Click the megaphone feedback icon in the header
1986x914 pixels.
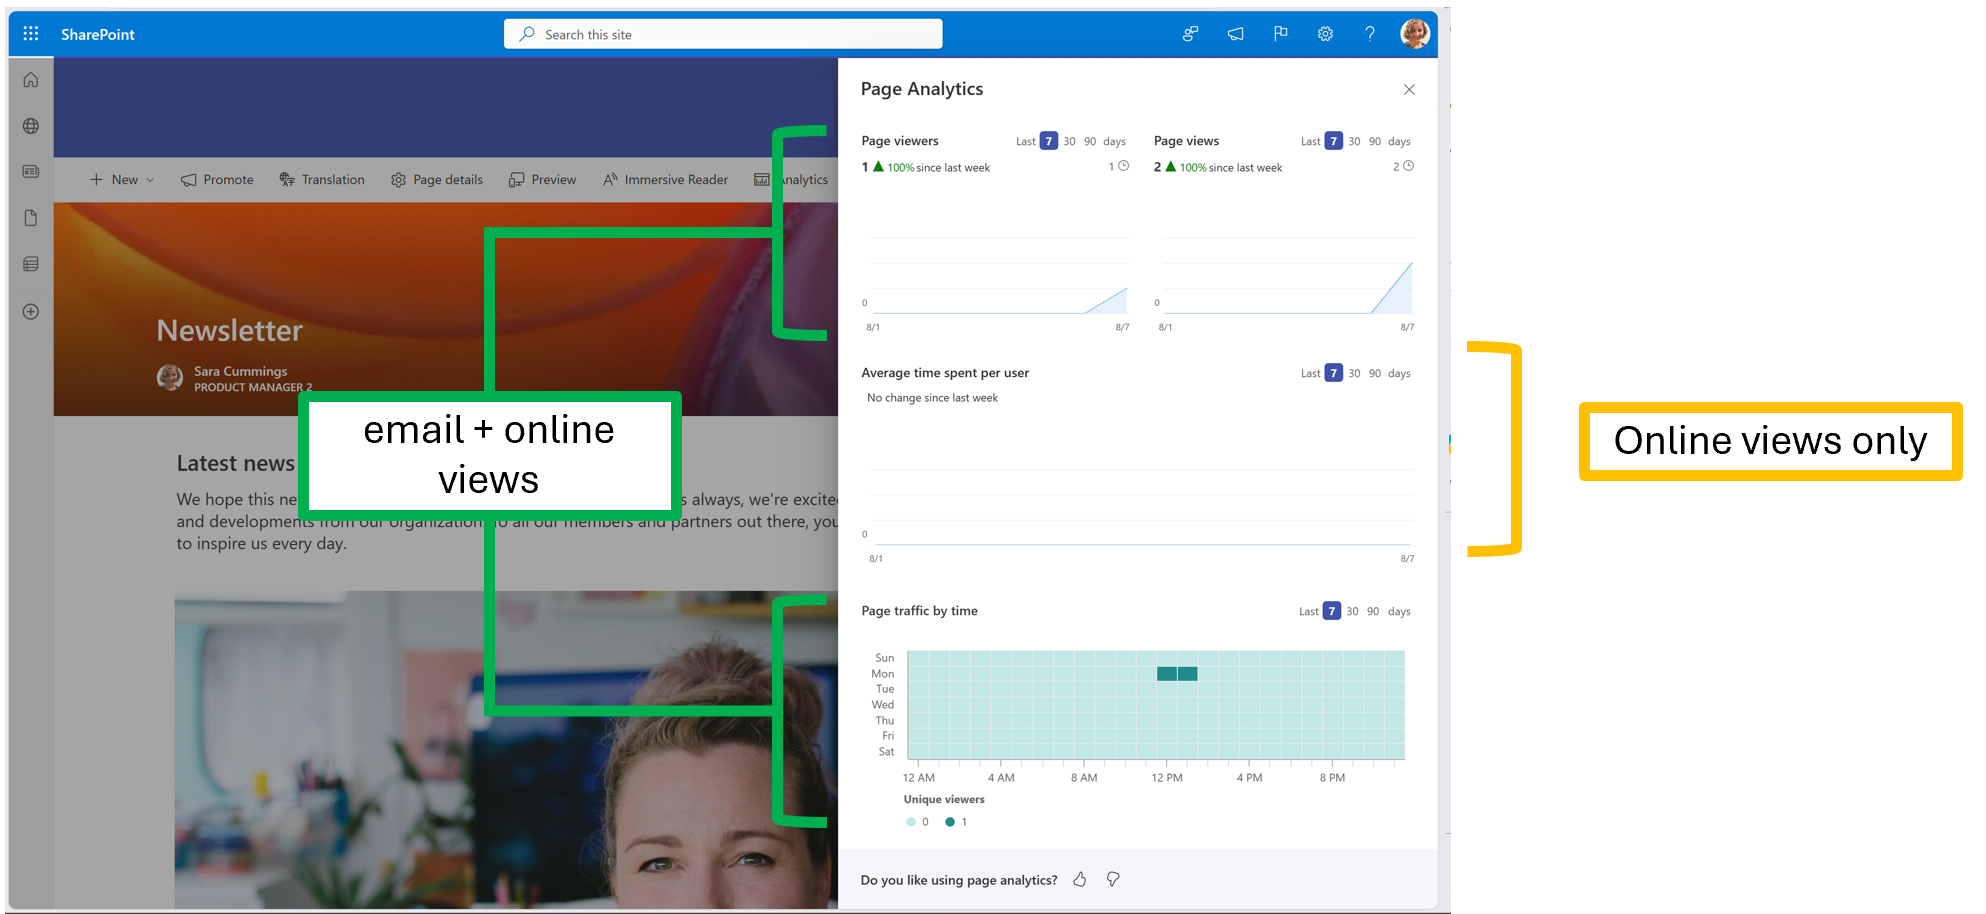point(1235,33)
